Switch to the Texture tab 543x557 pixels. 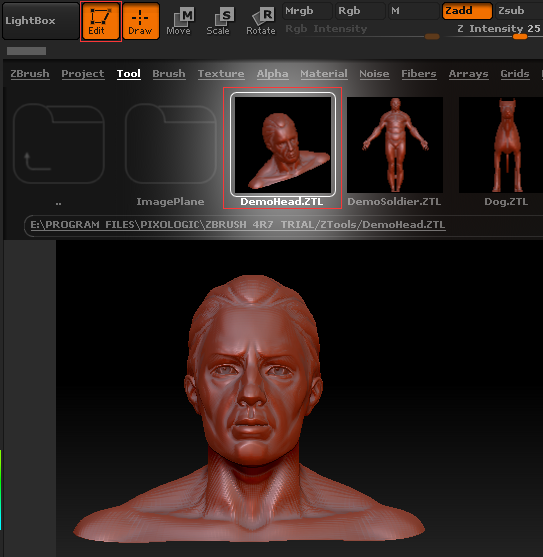coord(221,74)
